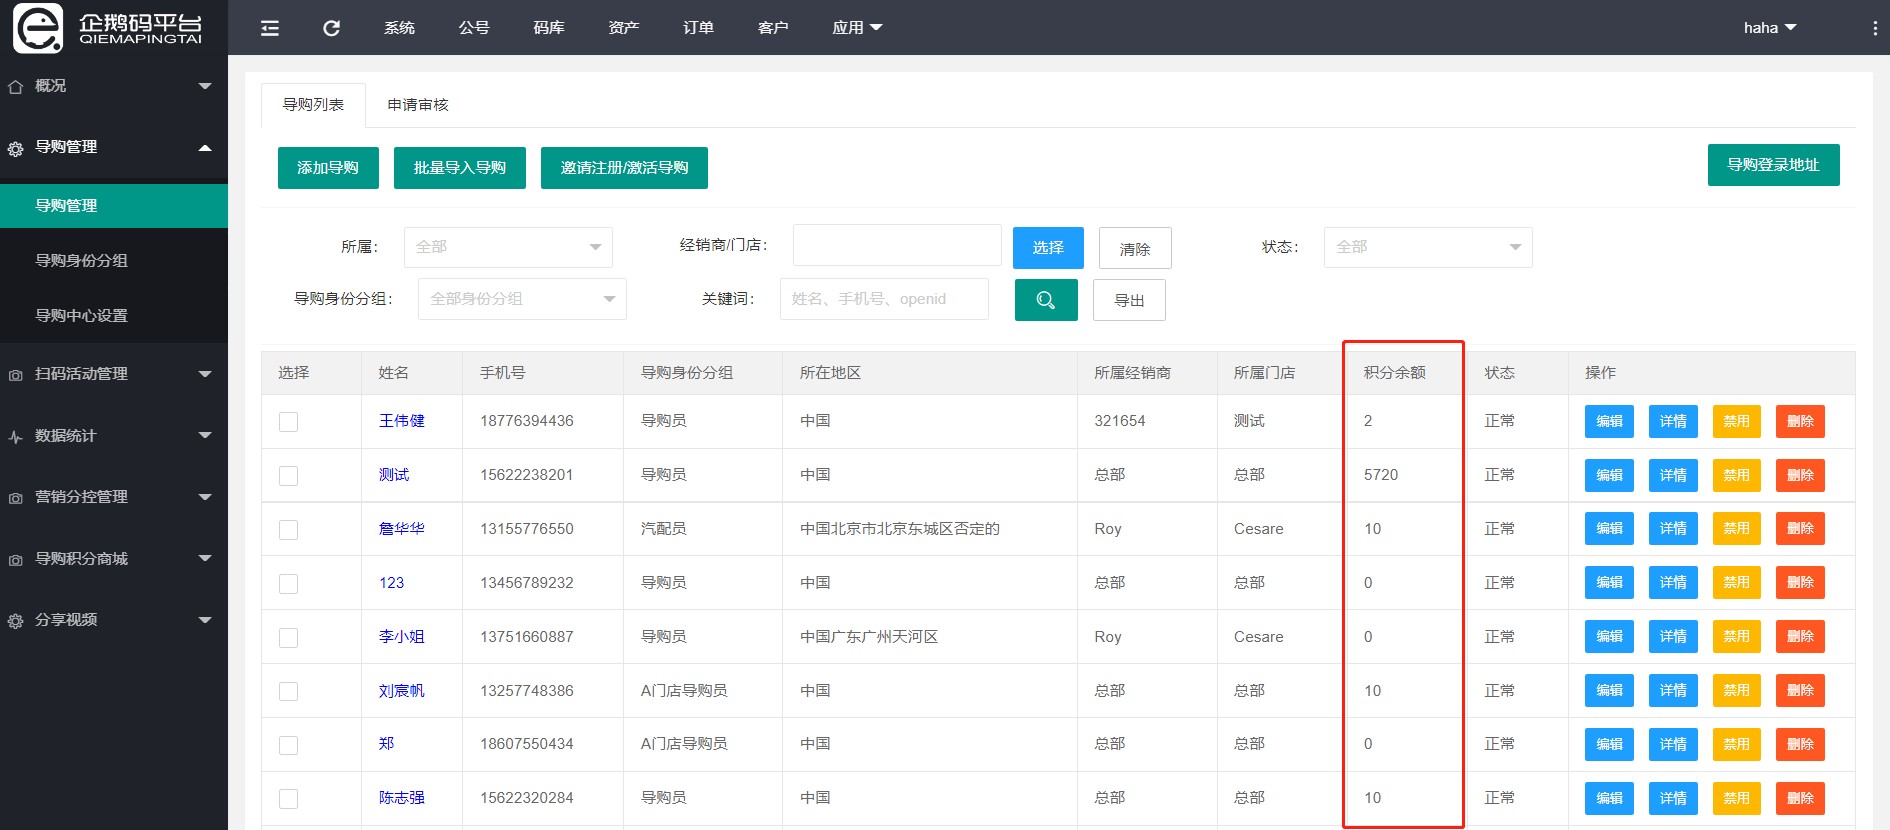Click the icon beside 营销分控管理
The height and width of the screenshot is (830, 1890).
coord(15,498)
